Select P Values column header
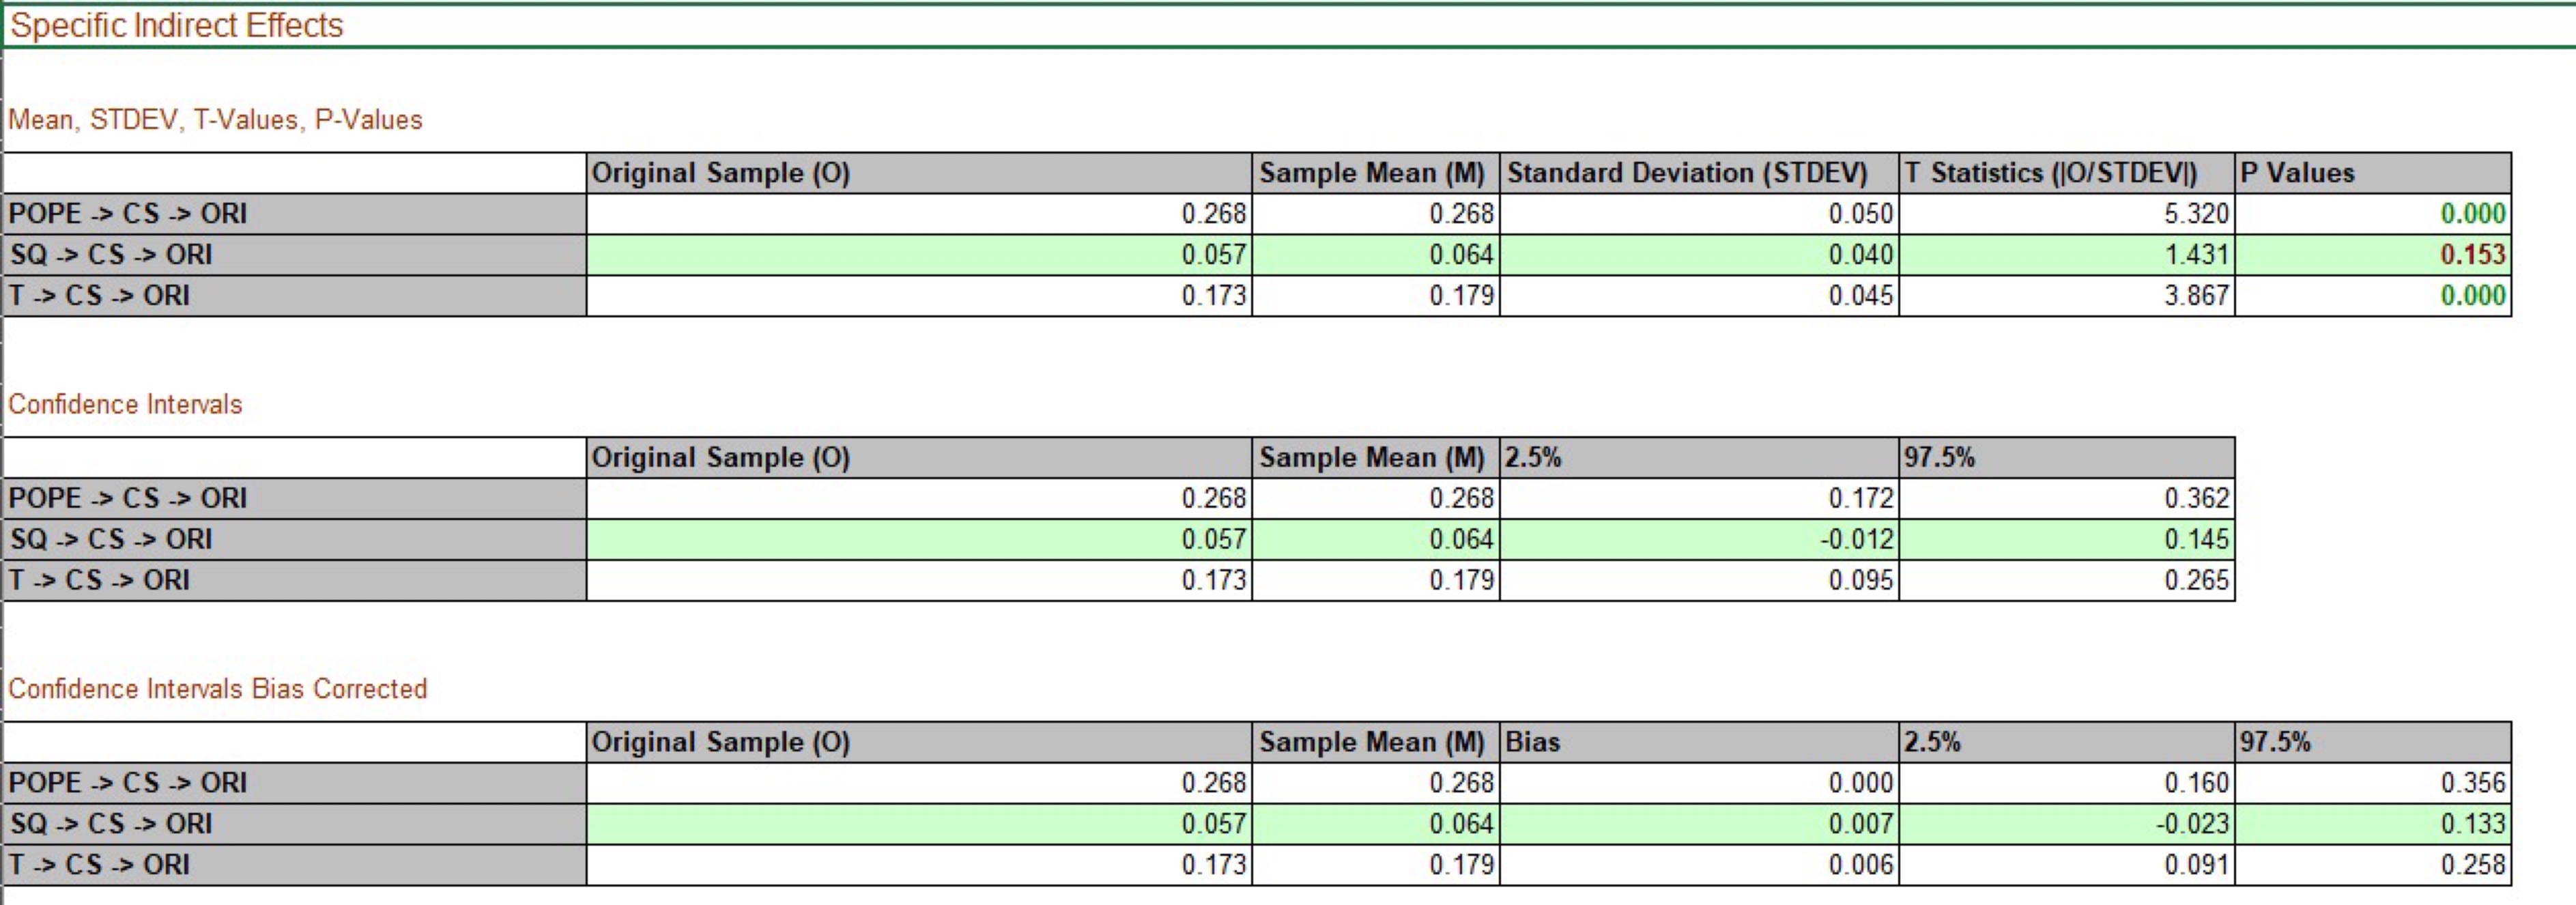 click(2297, 173)
